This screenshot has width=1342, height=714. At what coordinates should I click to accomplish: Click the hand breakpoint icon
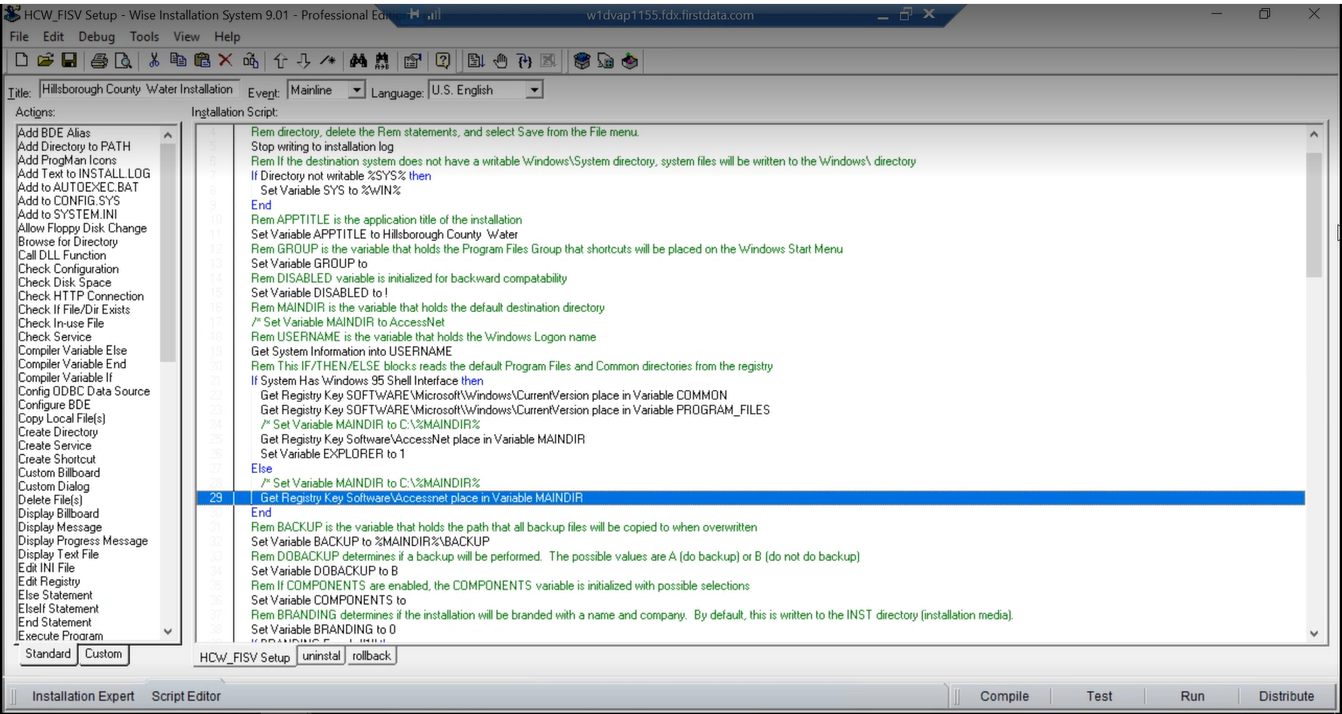click(500, 61)
